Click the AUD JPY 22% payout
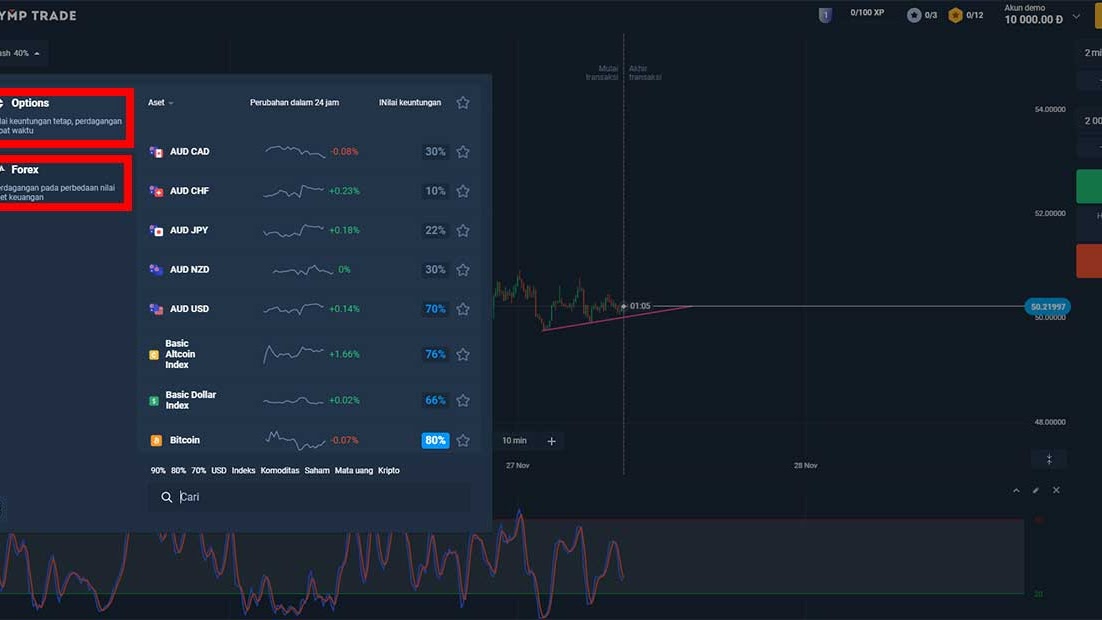1102x620 pixels. click(x=435, y=230)
